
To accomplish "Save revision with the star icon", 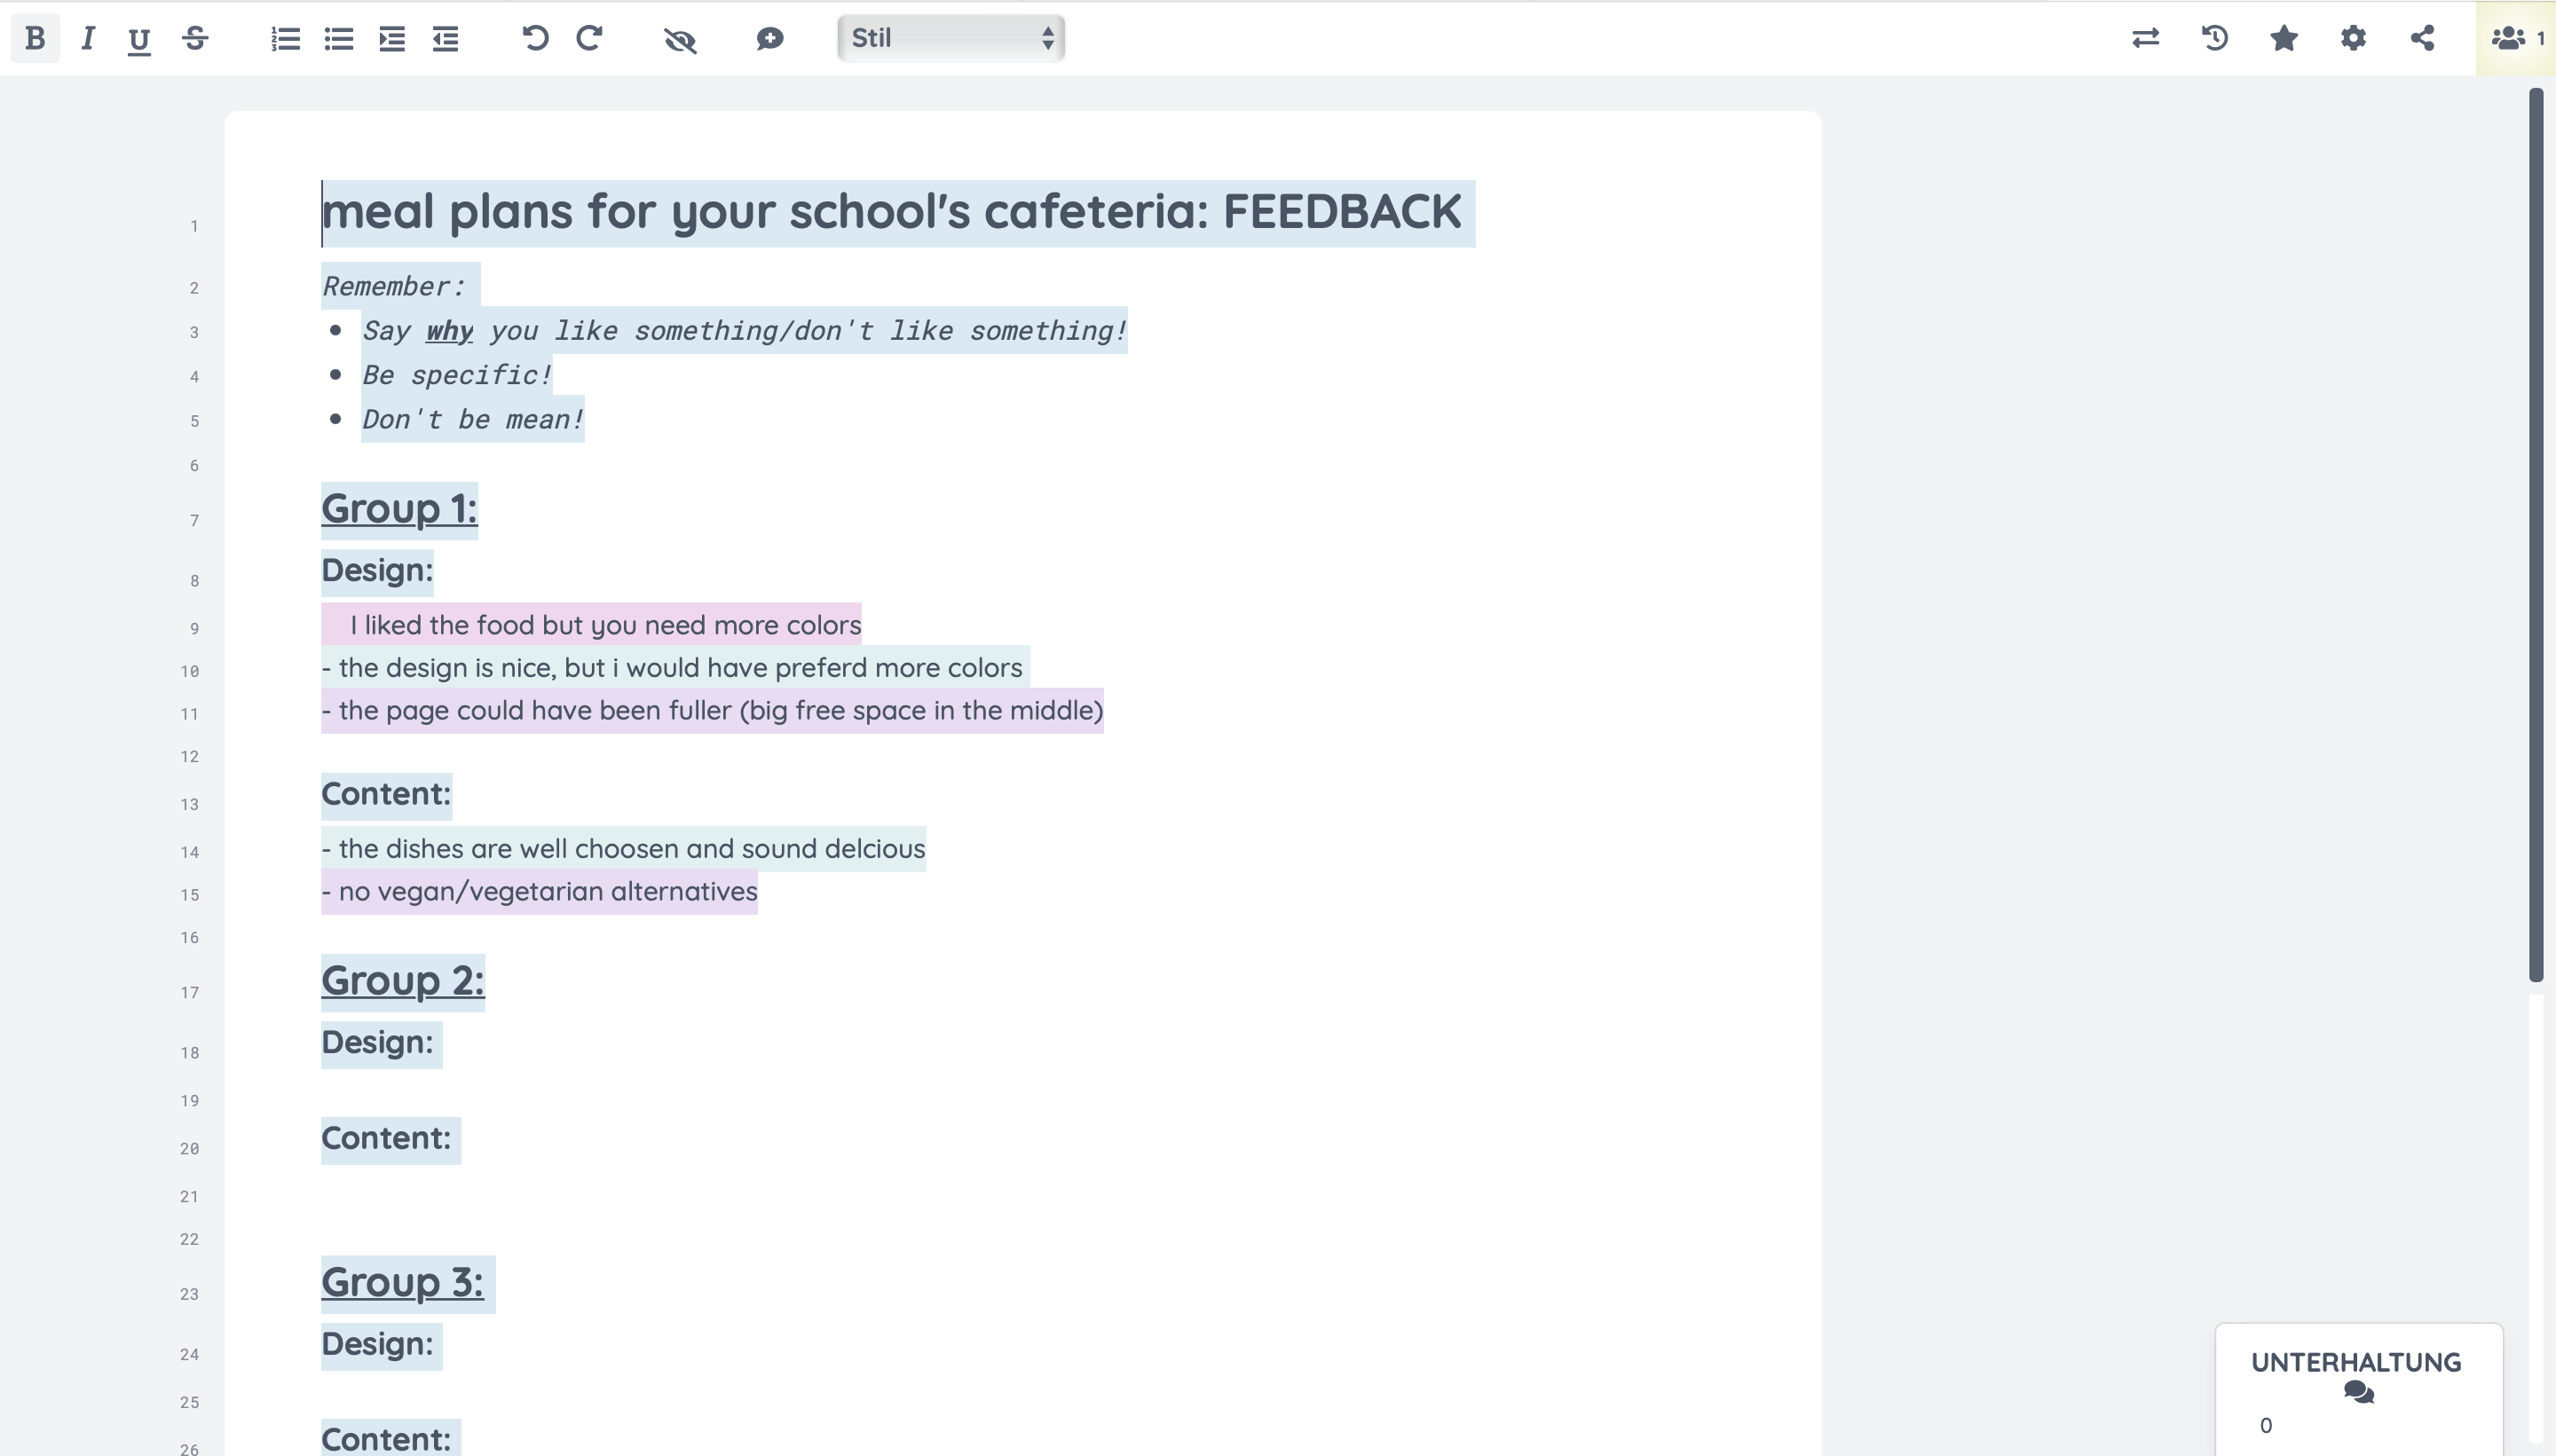I will 2284,38.
